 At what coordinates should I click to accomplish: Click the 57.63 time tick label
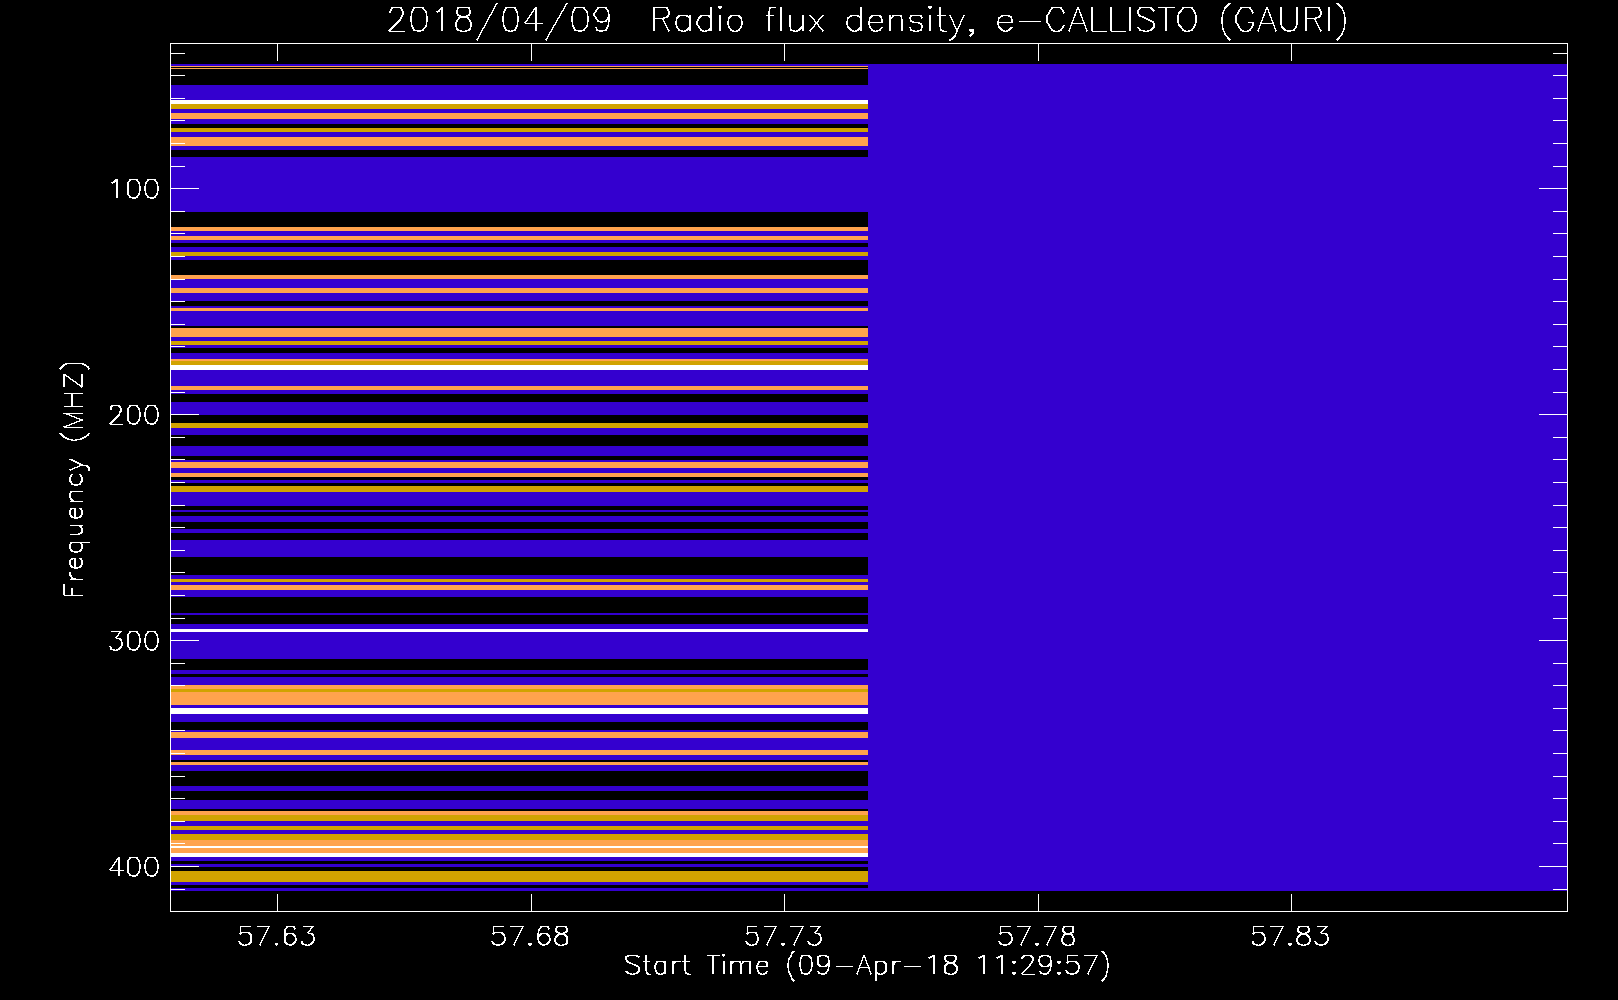pyautogui.click(x=276, y=936)
